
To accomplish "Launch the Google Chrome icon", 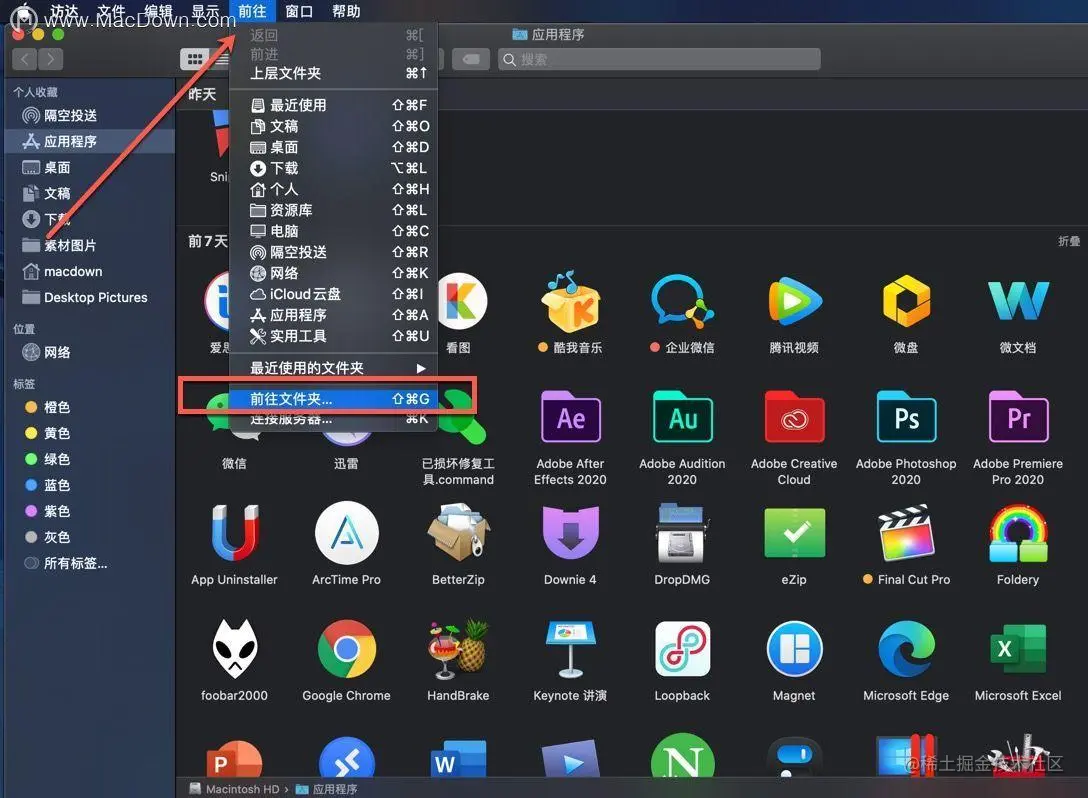I will coord(346,649).
